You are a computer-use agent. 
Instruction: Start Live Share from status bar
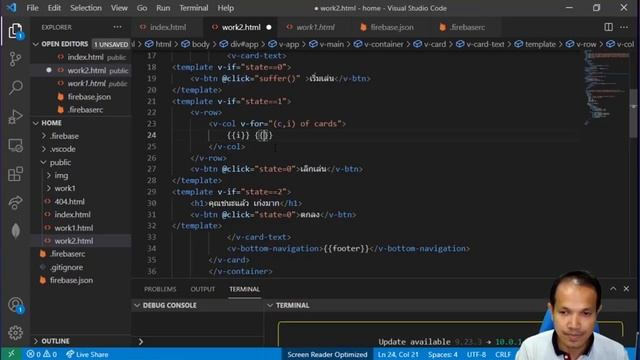(x=87, y=354)
